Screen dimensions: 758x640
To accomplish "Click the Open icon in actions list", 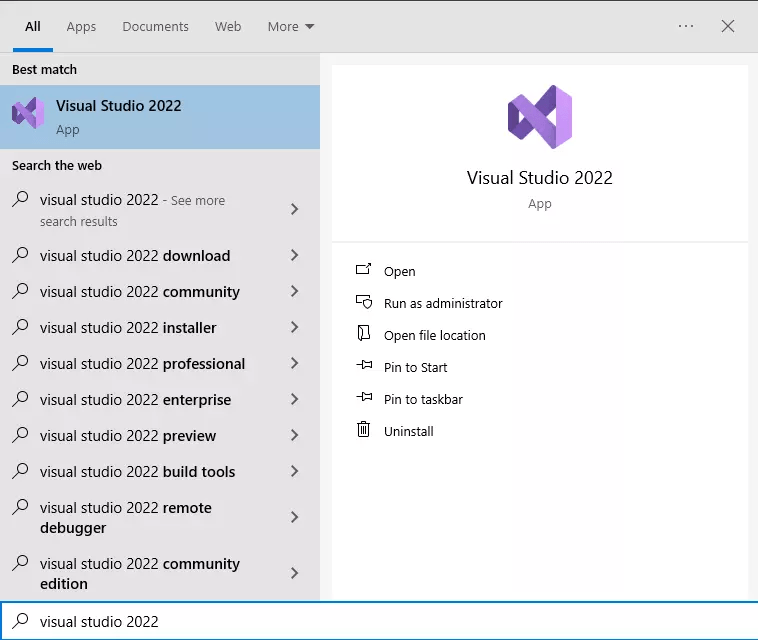I will (x=363, y=271).
